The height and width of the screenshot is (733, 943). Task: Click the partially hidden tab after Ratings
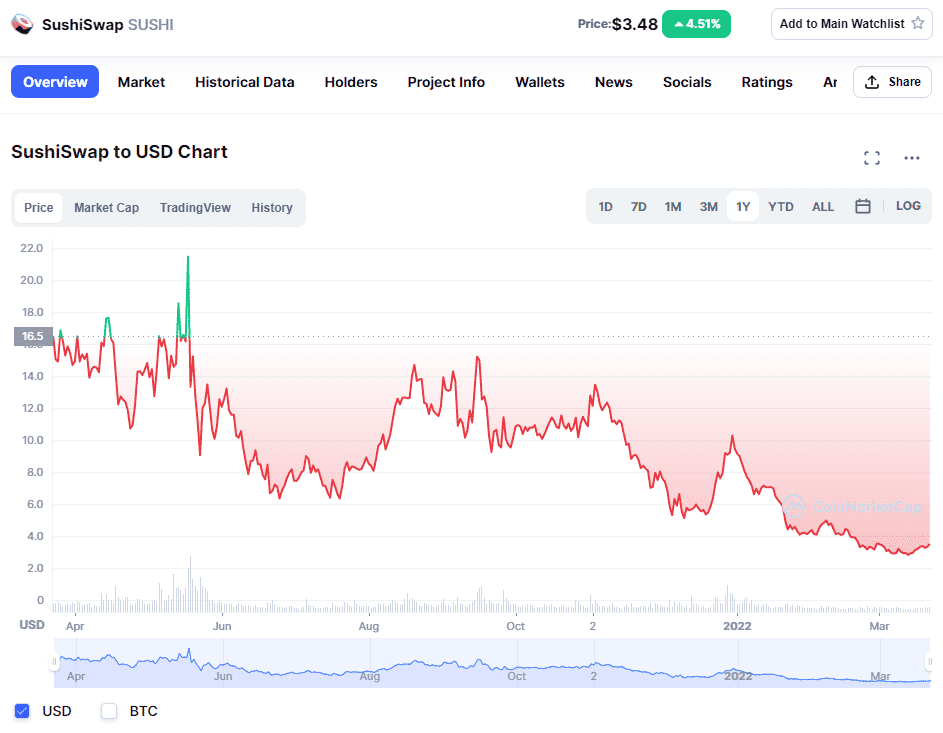[x=830, y=82]
